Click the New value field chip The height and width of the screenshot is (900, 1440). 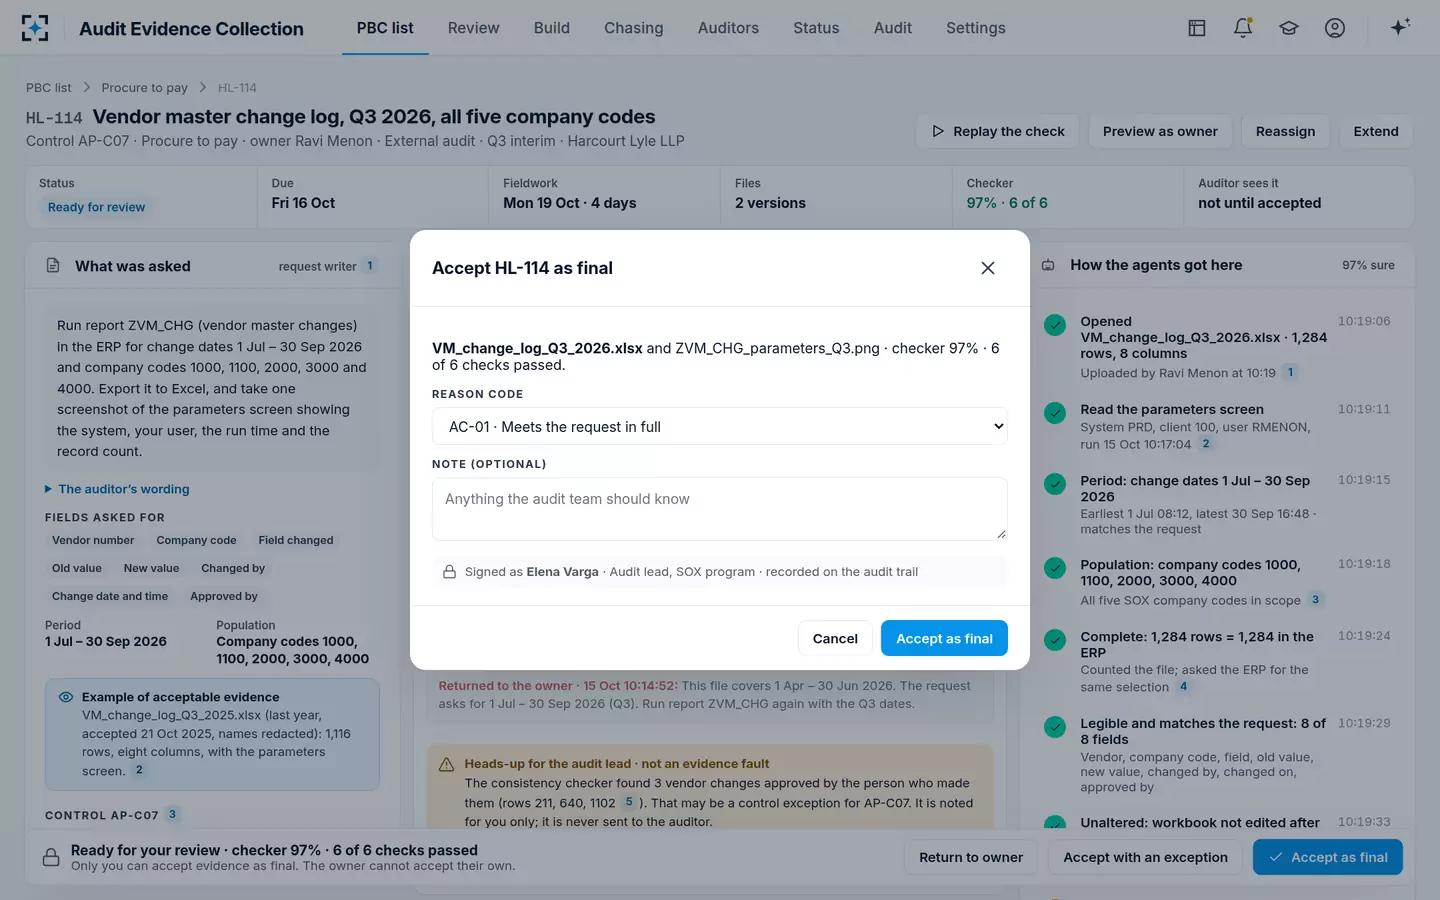[x=151, y=568]
